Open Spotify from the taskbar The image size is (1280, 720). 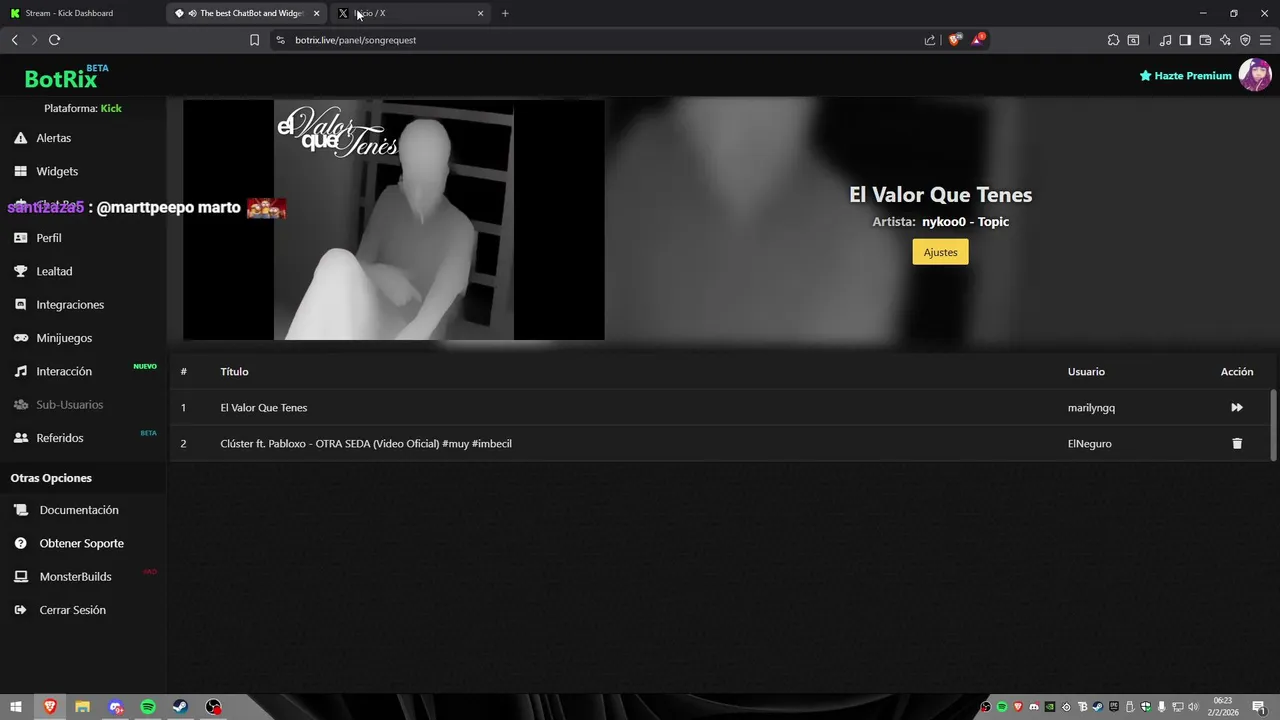tap(148, 707)
